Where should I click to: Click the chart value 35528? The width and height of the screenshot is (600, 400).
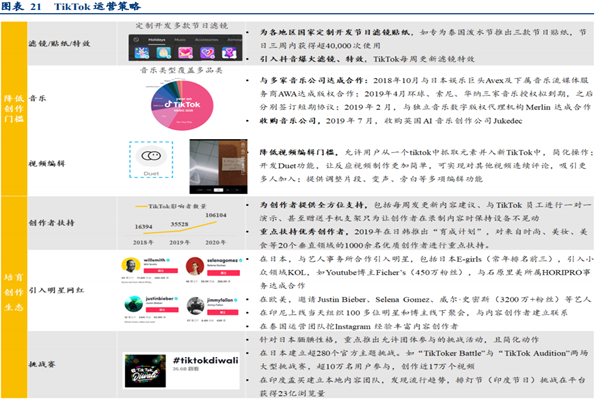pyautogui.click(x=179, y=224)
